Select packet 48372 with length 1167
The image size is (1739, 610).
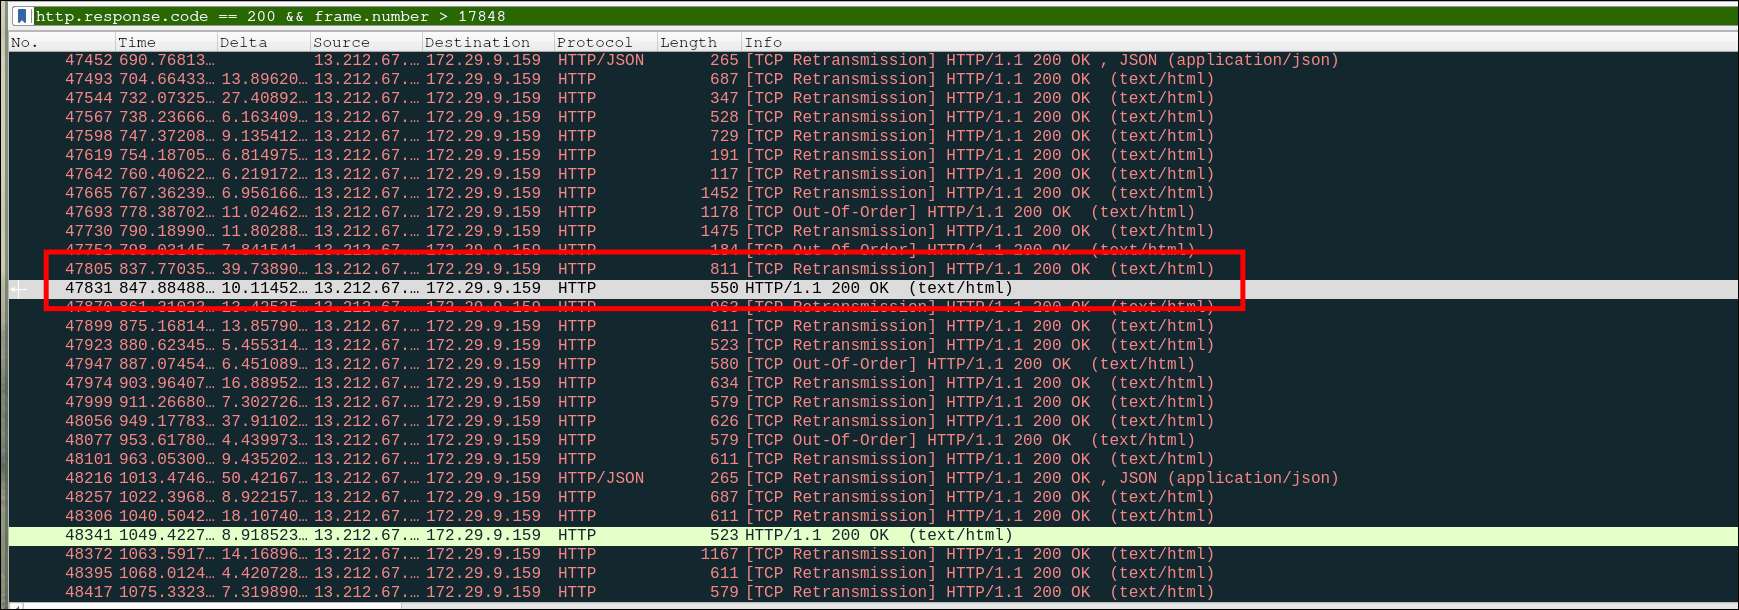tap(873, 554)
